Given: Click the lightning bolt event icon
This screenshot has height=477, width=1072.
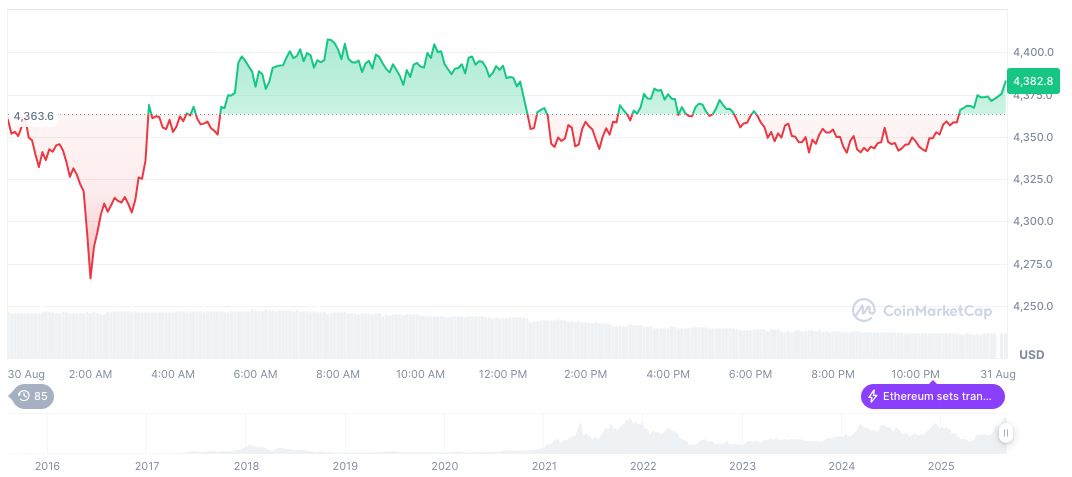Looking at the screenshot, I should (873, 397).
